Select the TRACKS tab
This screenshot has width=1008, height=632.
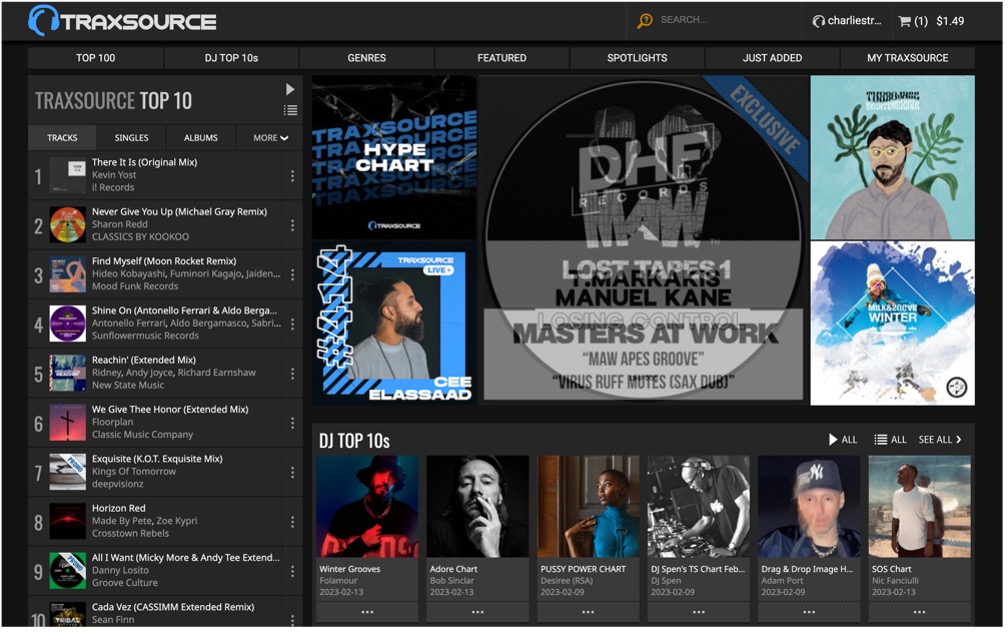(x=62, y=138)
